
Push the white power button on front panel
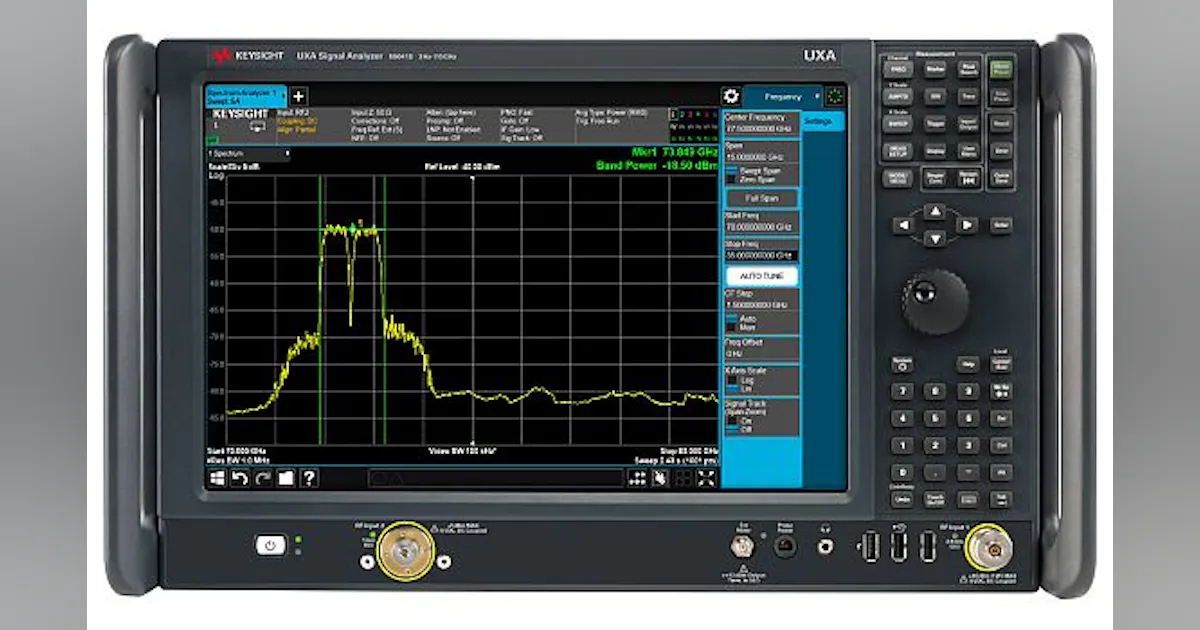(x=270, y=545)
